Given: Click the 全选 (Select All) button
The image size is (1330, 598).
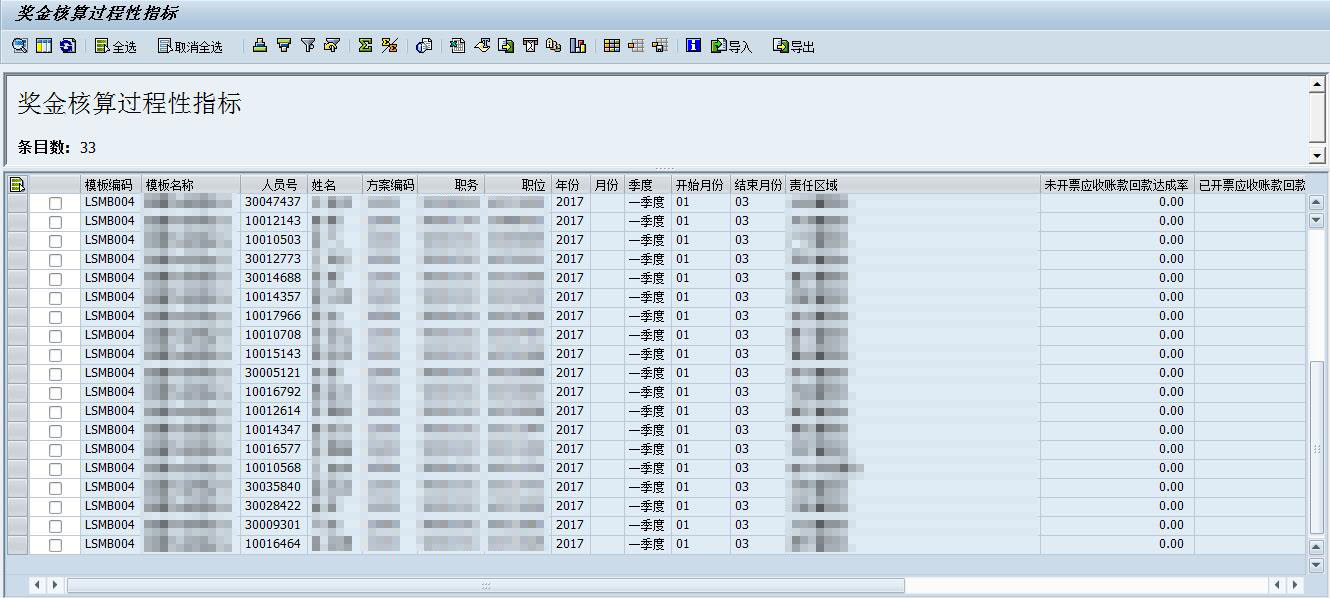Looking at the screenshot, I should pyautogui.click(x=116, y=46).
